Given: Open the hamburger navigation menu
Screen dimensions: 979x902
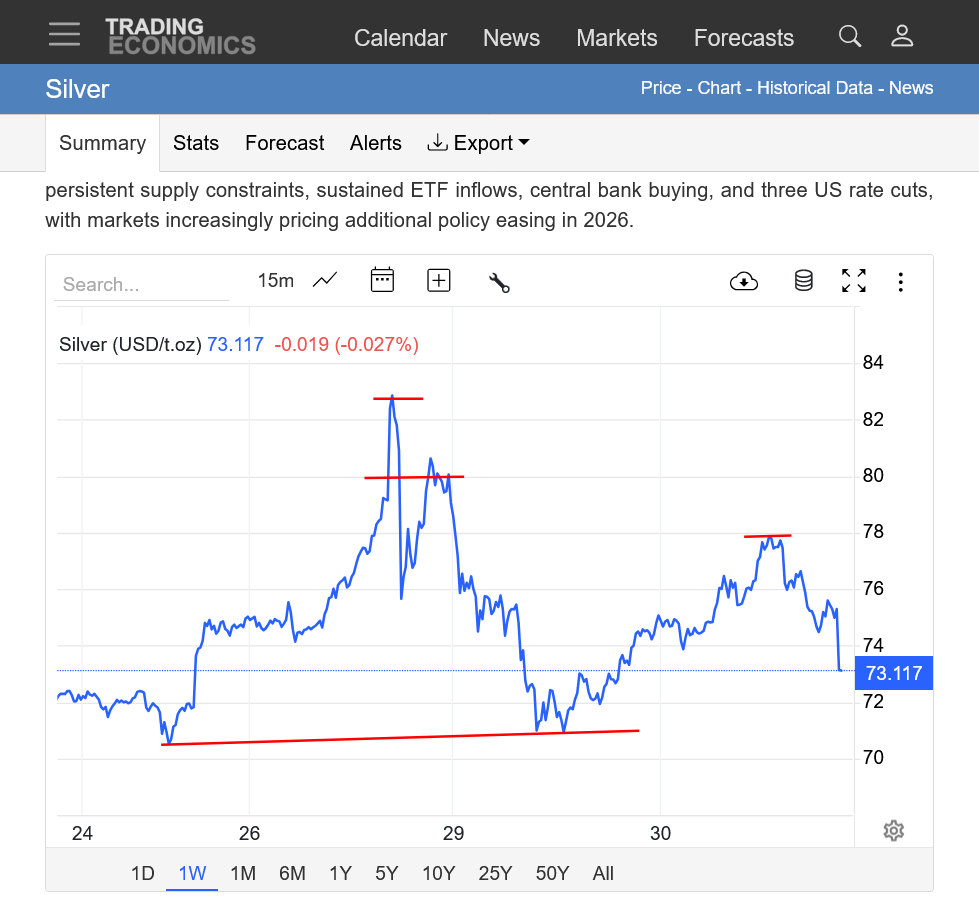Looking at the screenshot, I should pyautogui.click(x=64, y=34).
